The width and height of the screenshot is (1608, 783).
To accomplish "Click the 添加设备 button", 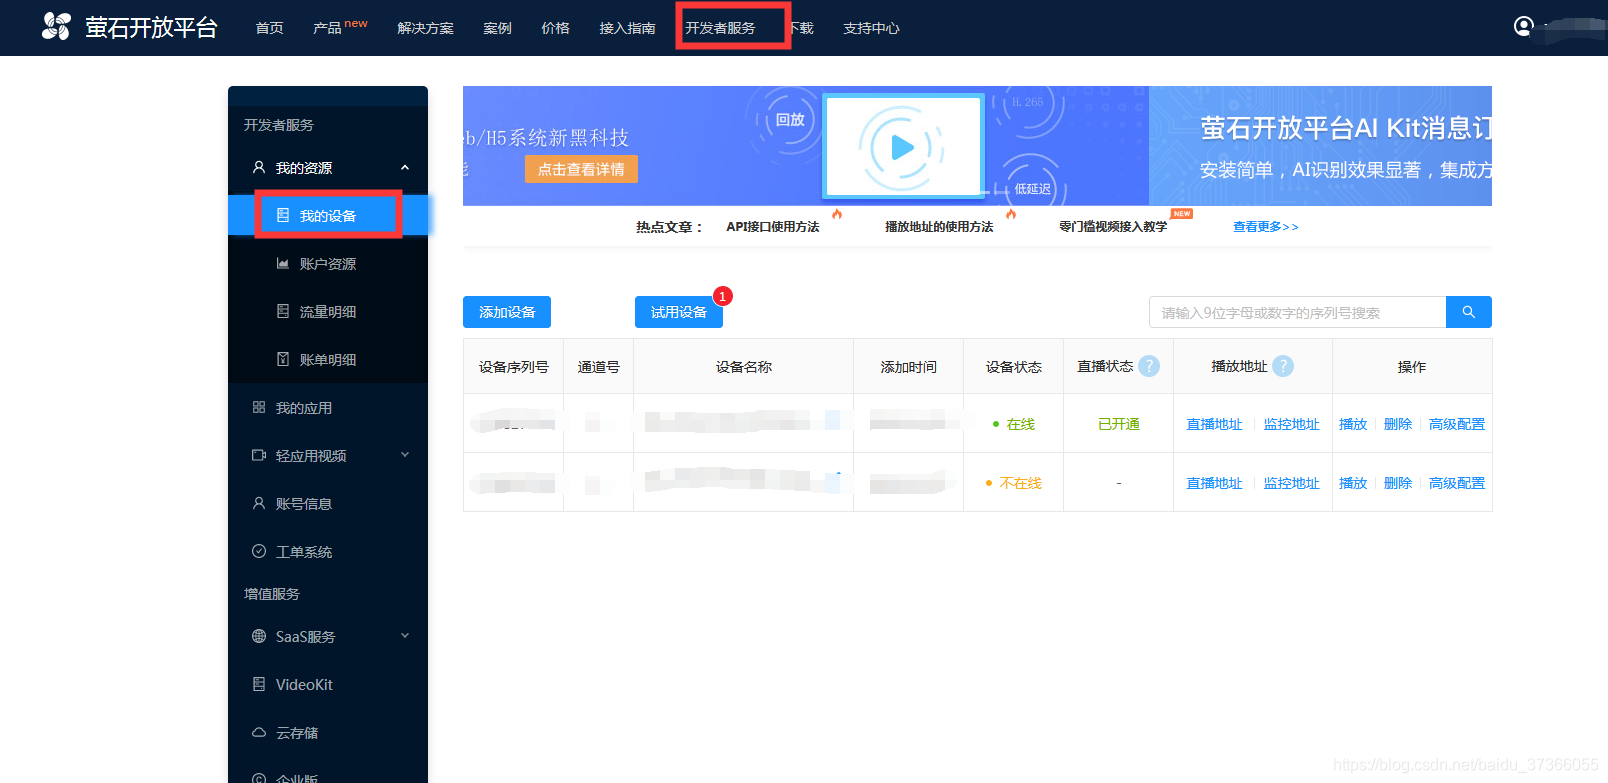I will point(507,312).
